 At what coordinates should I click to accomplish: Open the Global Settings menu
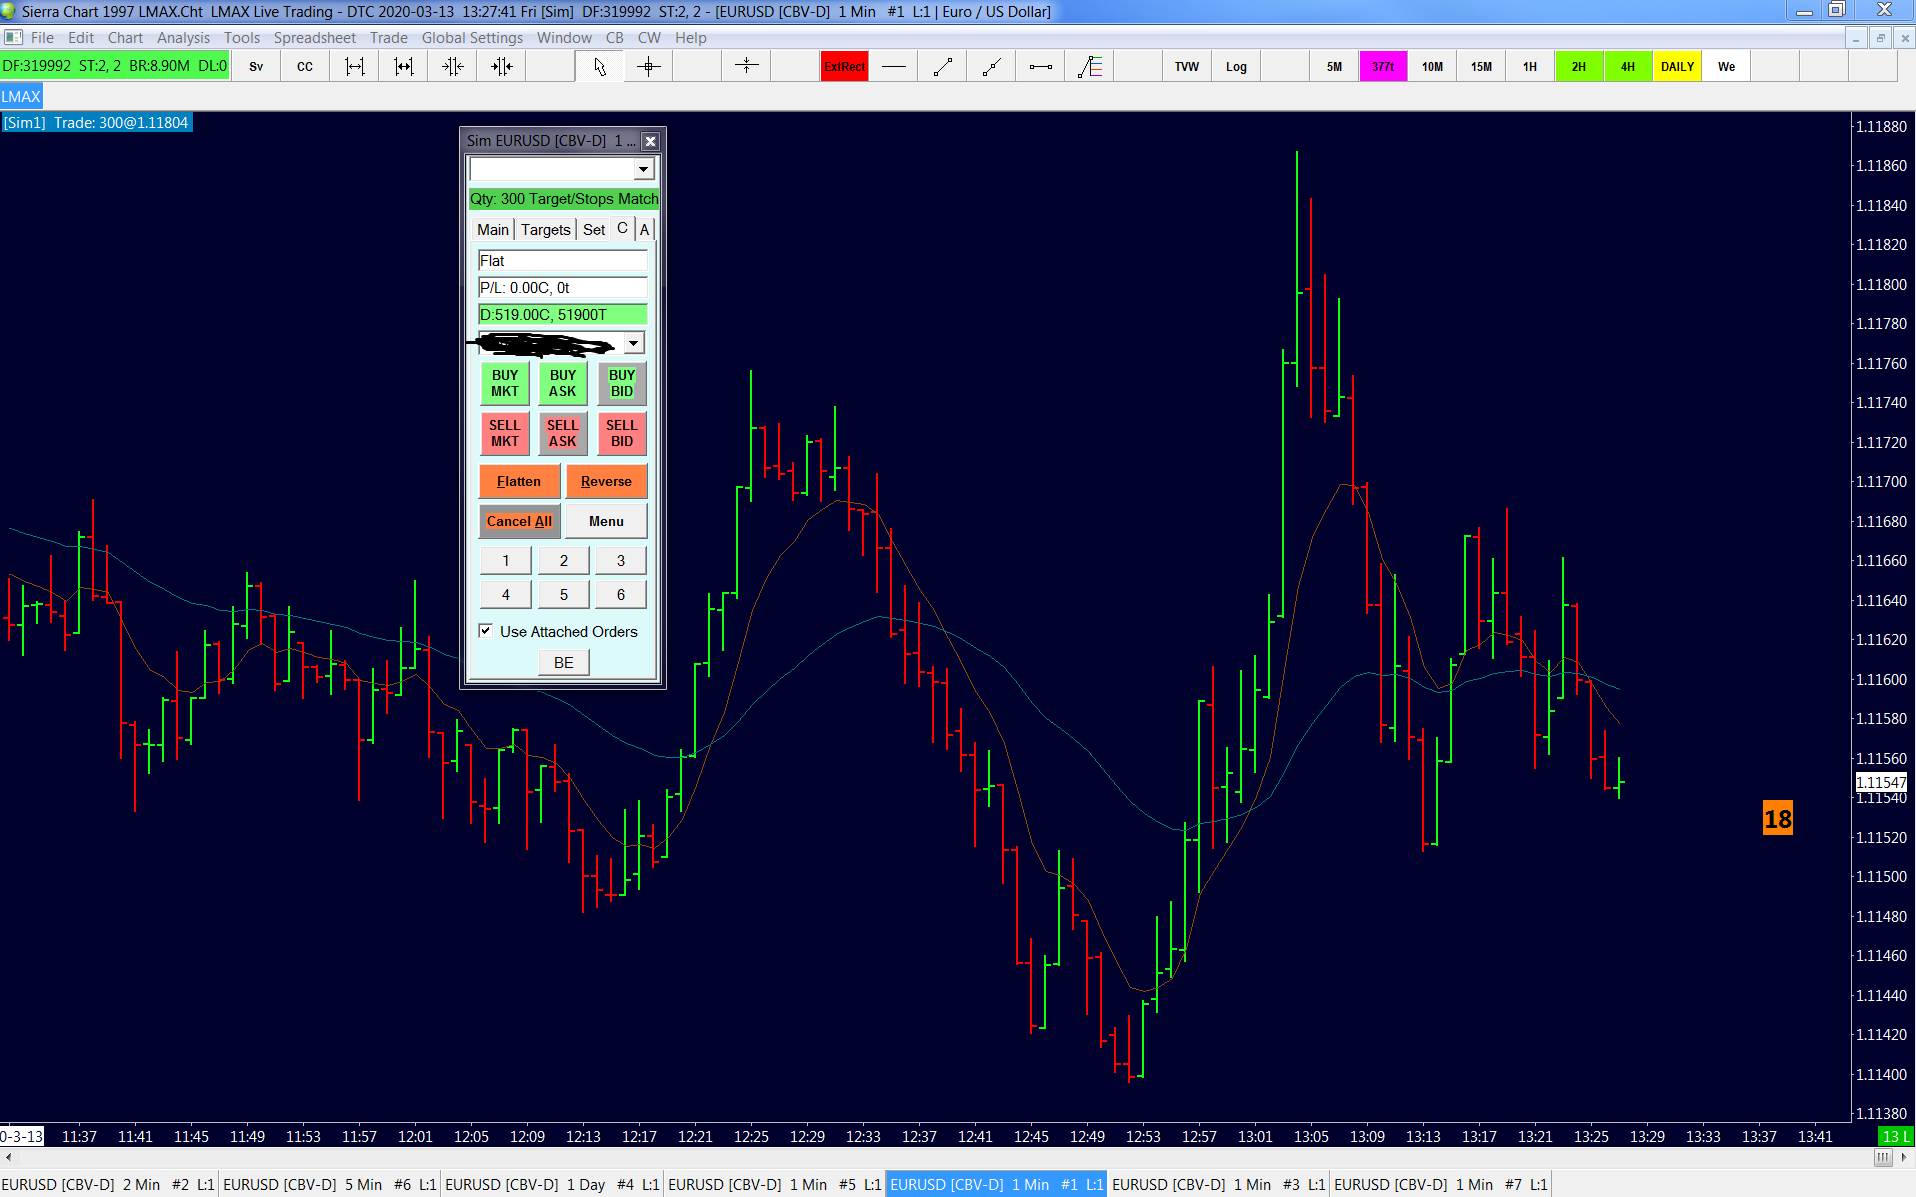[x=472, y=38]
